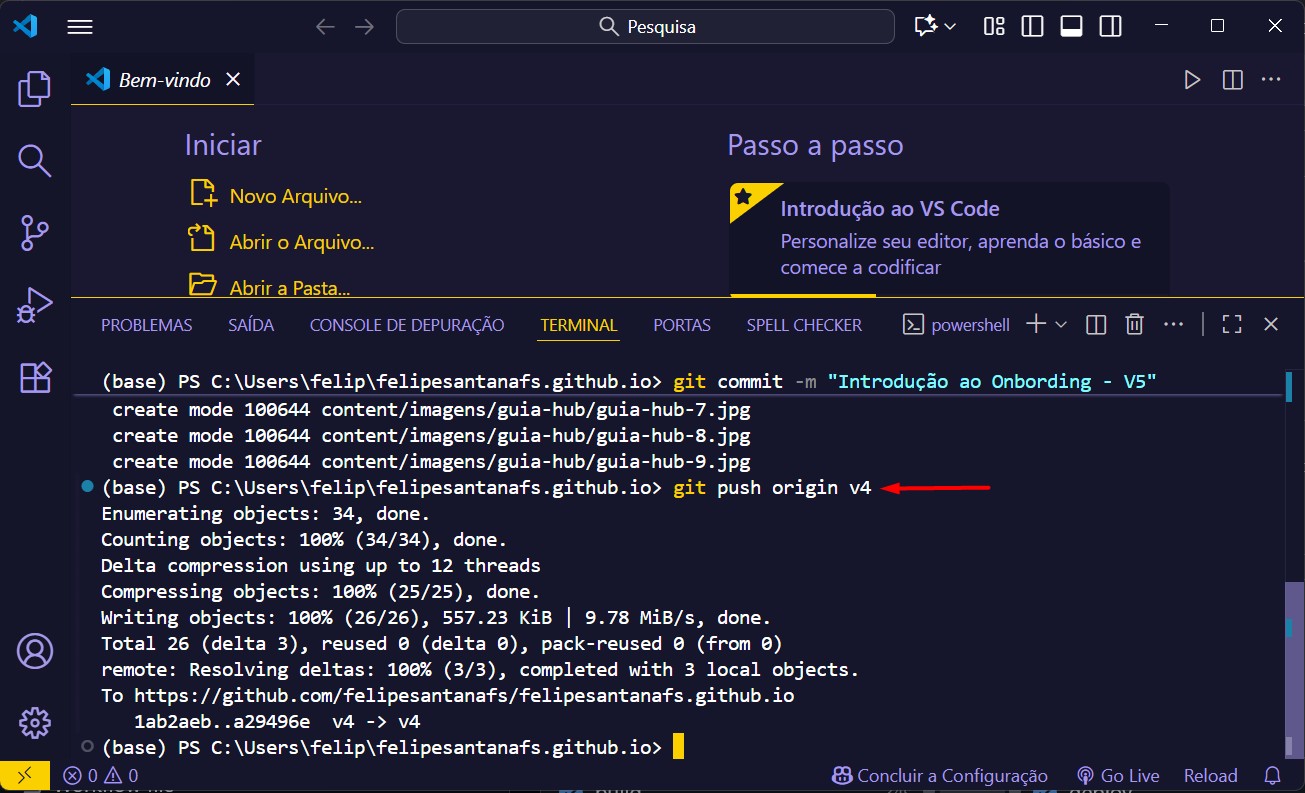
Task: Click the Pesquisa command center search box
Action: point(645,27)
